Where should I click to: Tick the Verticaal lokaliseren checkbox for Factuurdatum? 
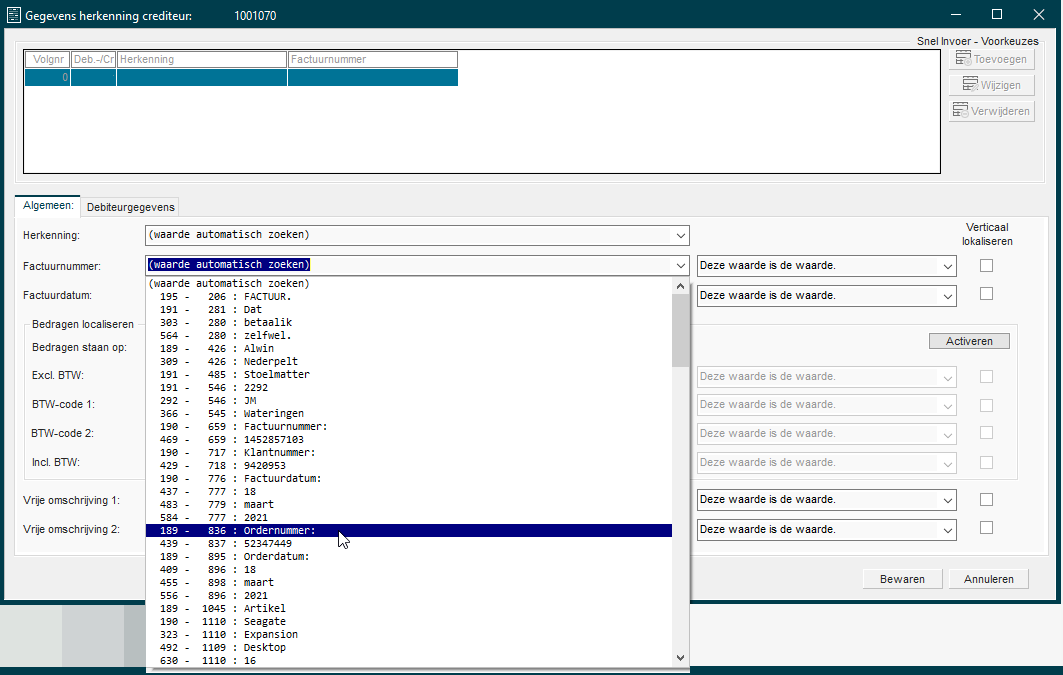click(986, 293)
